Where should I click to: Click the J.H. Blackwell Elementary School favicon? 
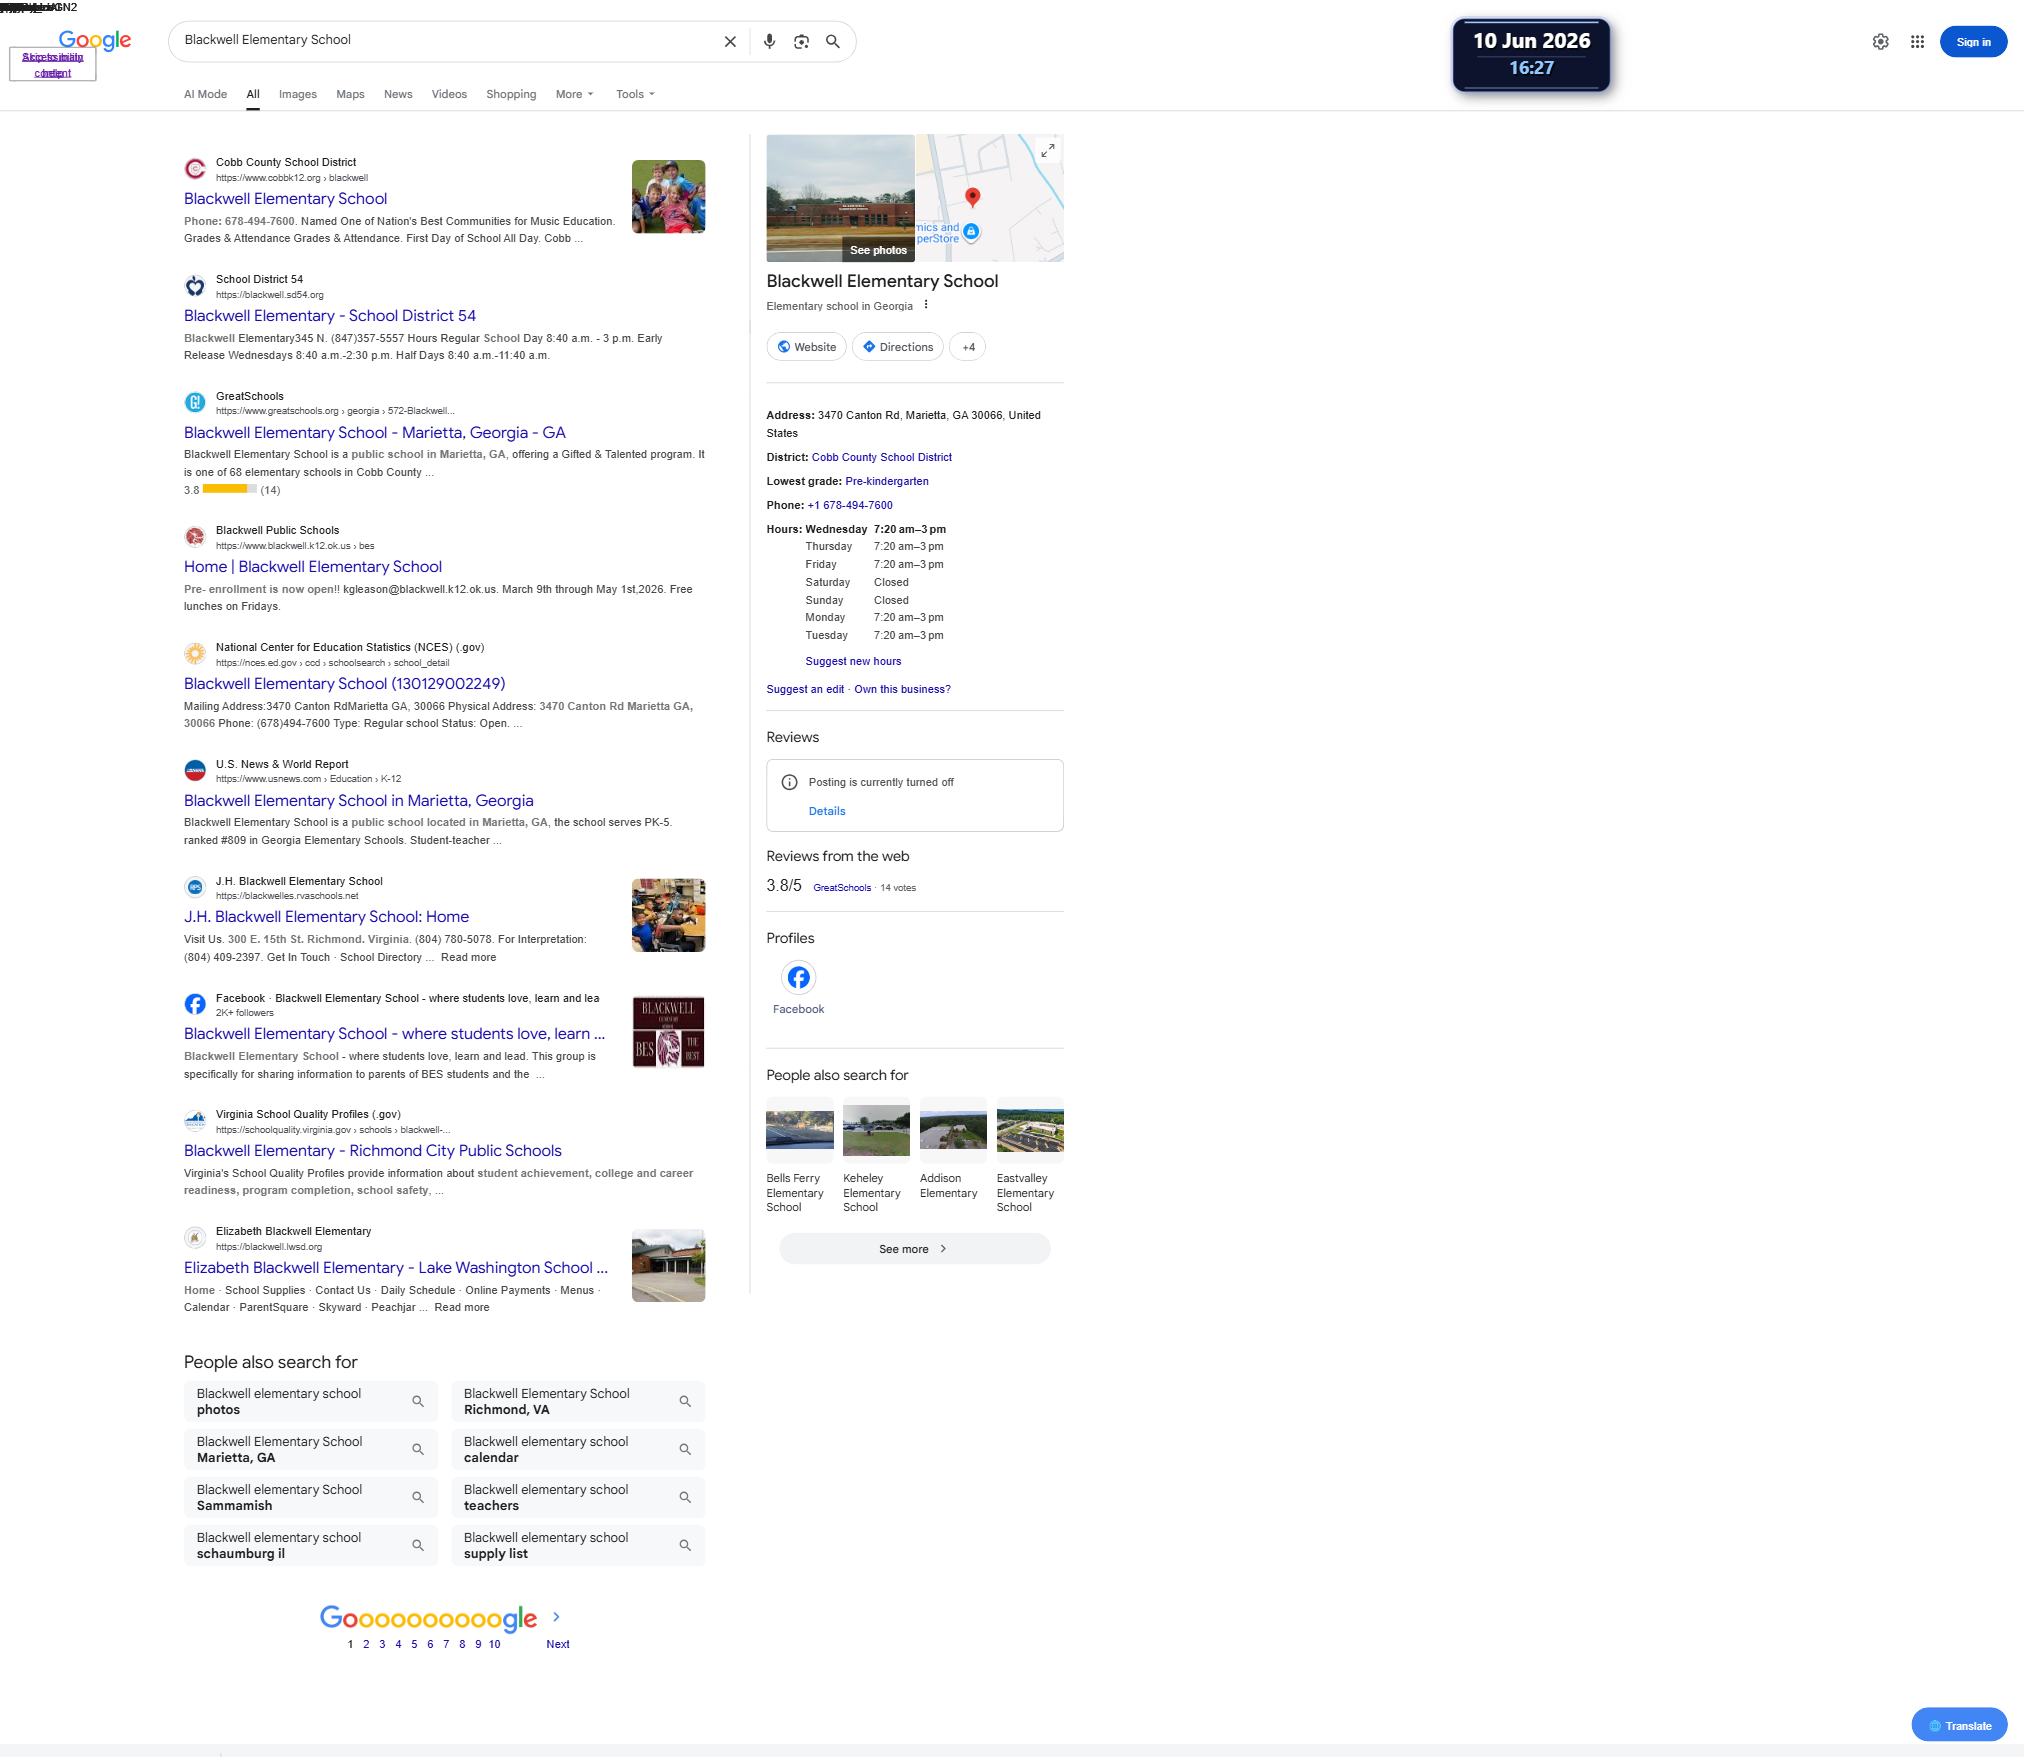195,887
